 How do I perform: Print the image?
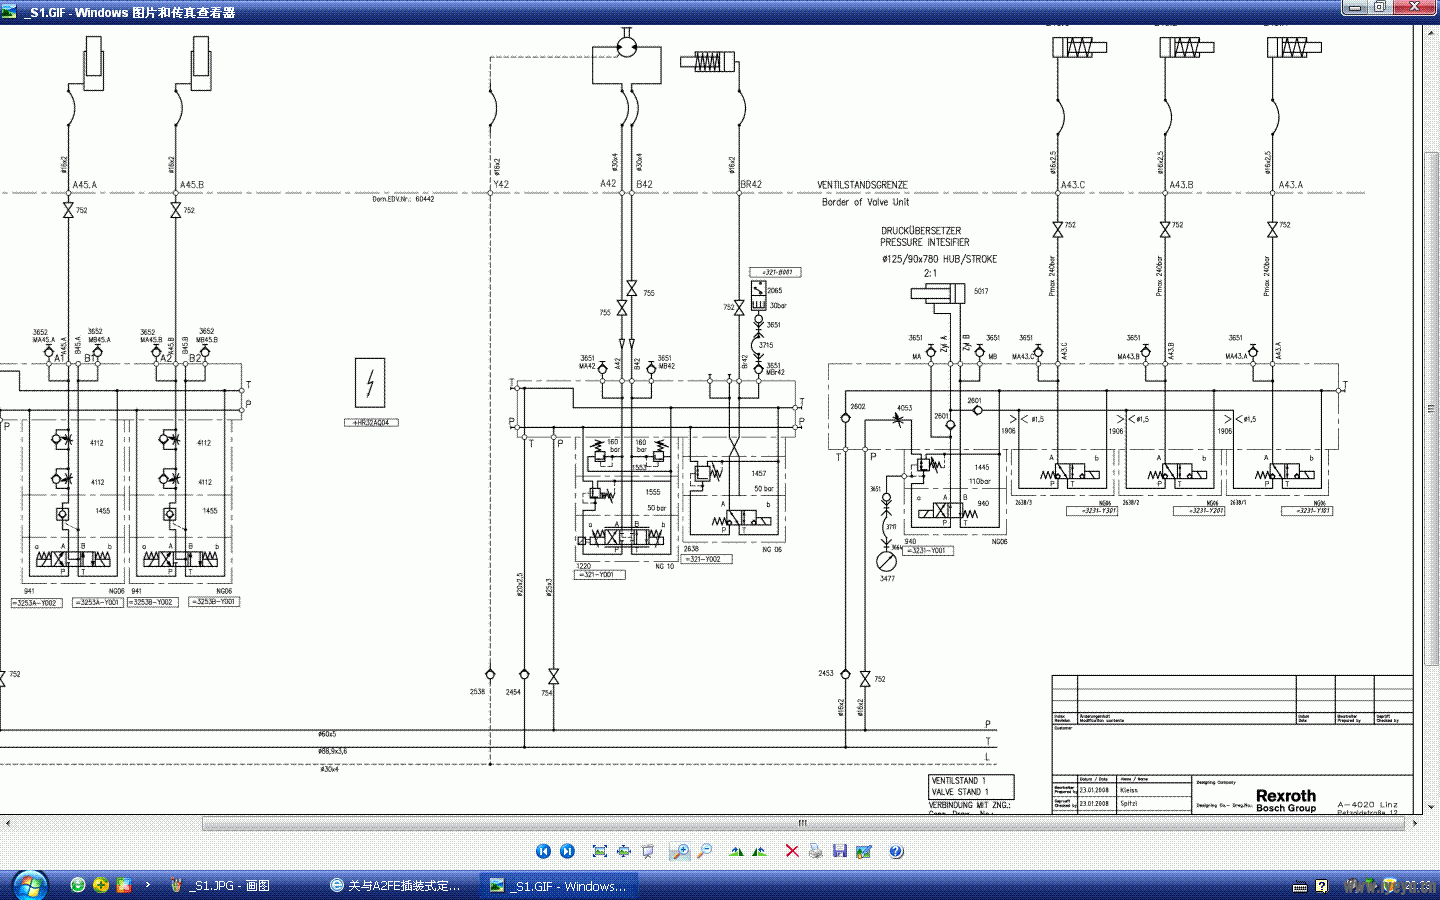click(816, 851)
